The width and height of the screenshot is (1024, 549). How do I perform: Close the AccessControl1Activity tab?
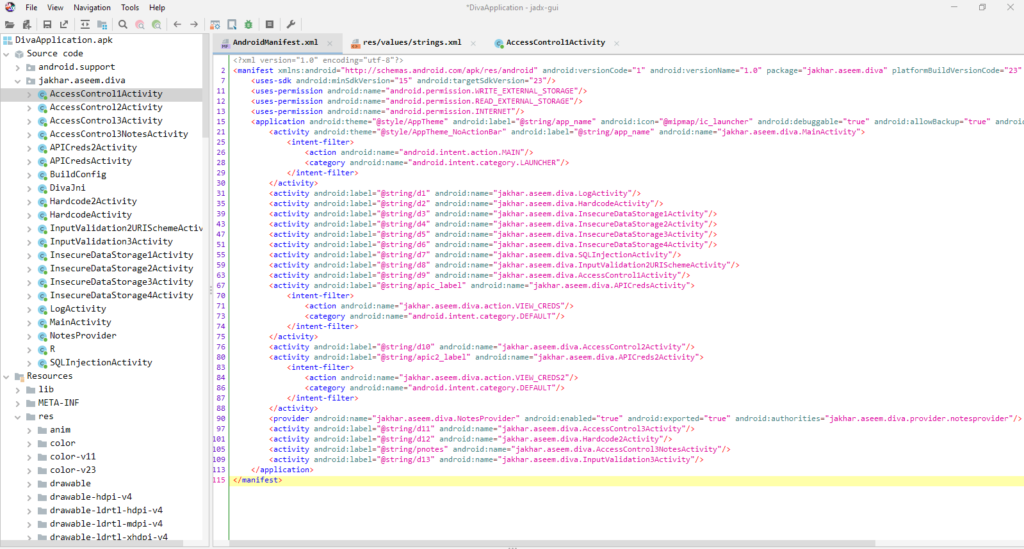click(x=617, y=43)
